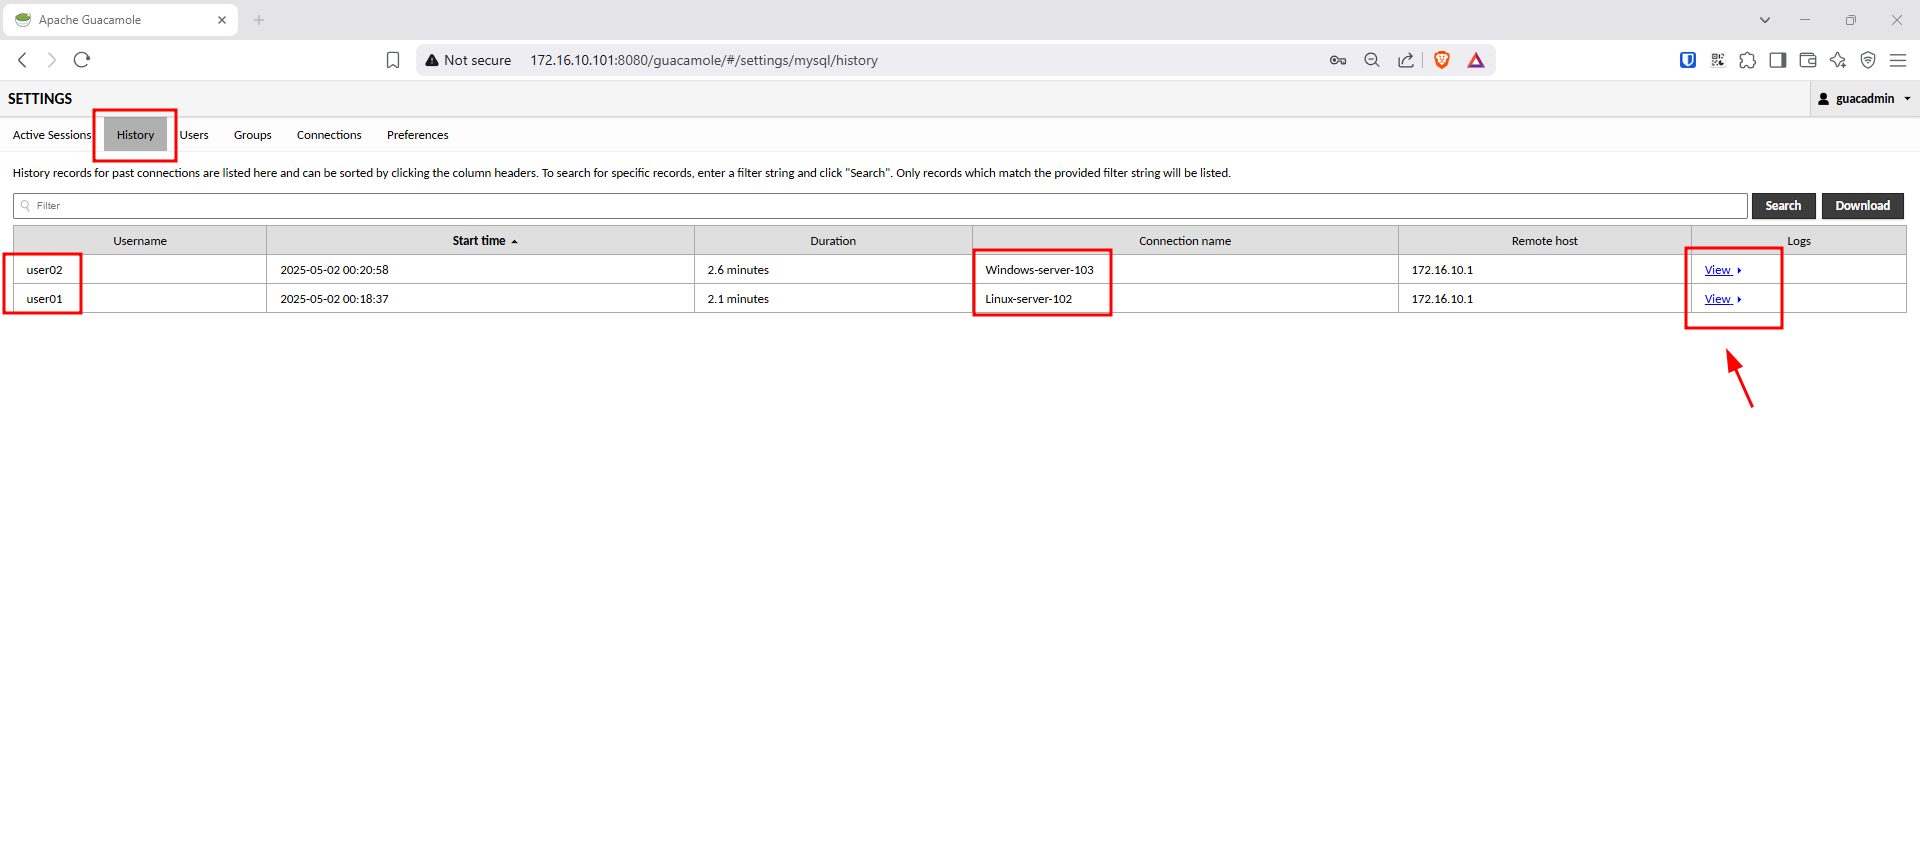Open Brave Shields lion icon
The image size is (1920, 865).
[x=1442, y=60]
